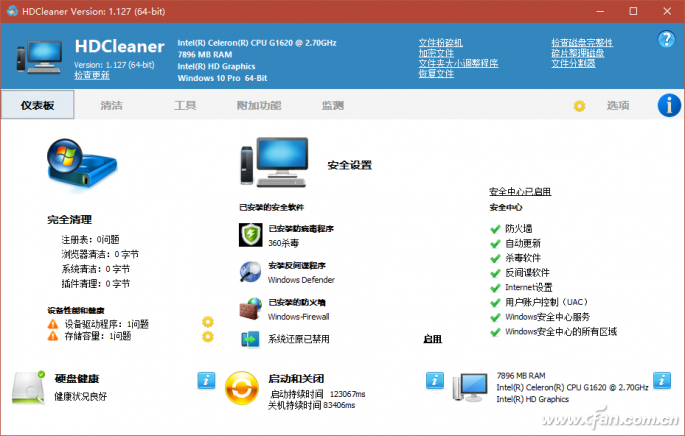Click the magnifier globe anti-spyware icon
This screenshot has height=436, width=685.
pos(250,272)
